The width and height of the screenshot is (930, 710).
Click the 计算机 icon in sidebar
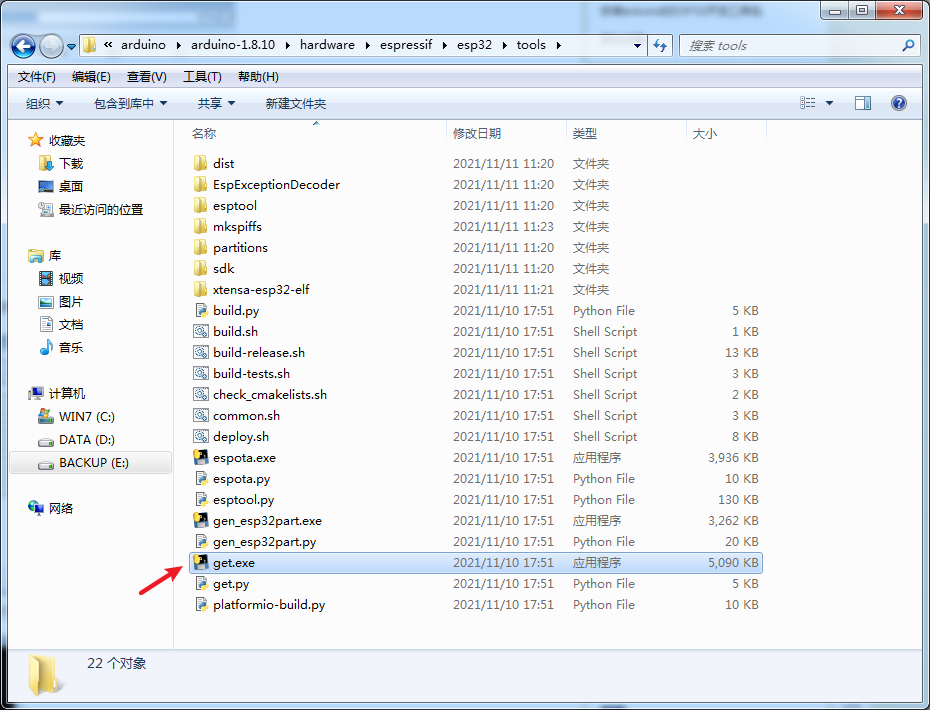pyautogui.click(x=35, y=393)
